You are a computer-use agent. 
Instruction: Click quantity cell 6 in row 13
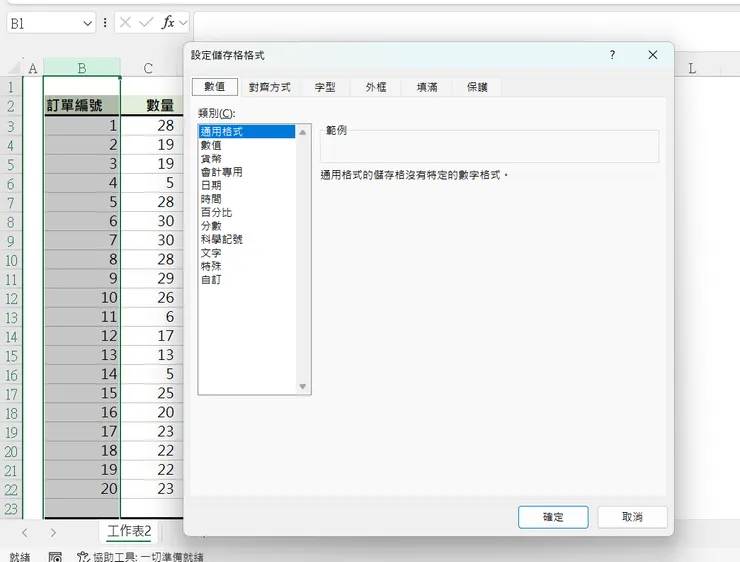pyautogui.click(x=151, y=317)
